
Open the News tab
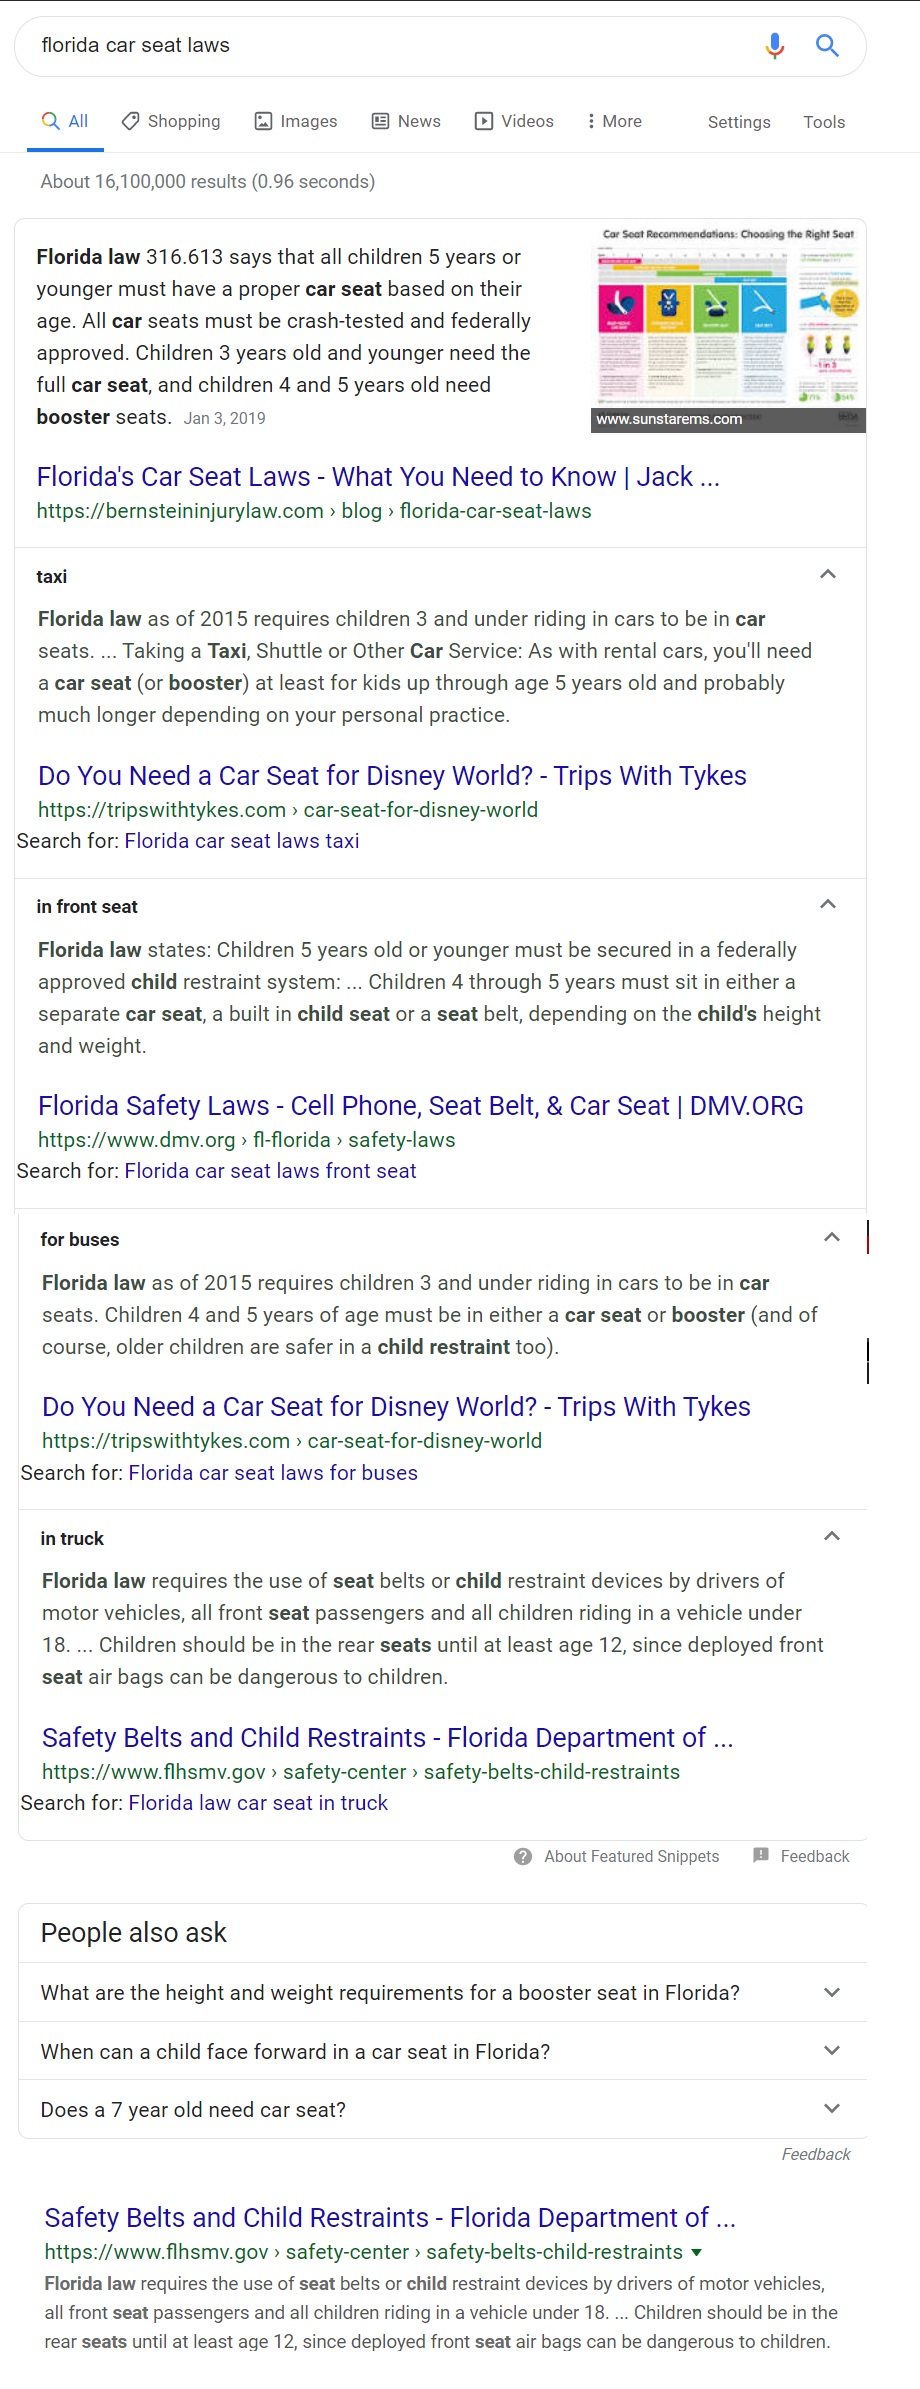point(406,121)
